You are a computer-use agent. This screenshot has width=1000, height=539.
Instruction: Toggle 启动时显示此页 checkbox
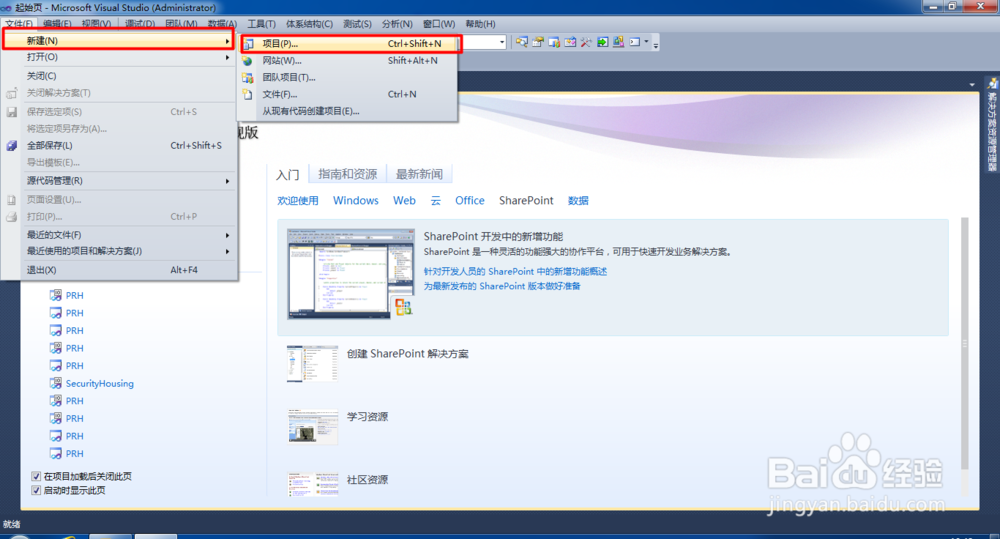[36, 491]
